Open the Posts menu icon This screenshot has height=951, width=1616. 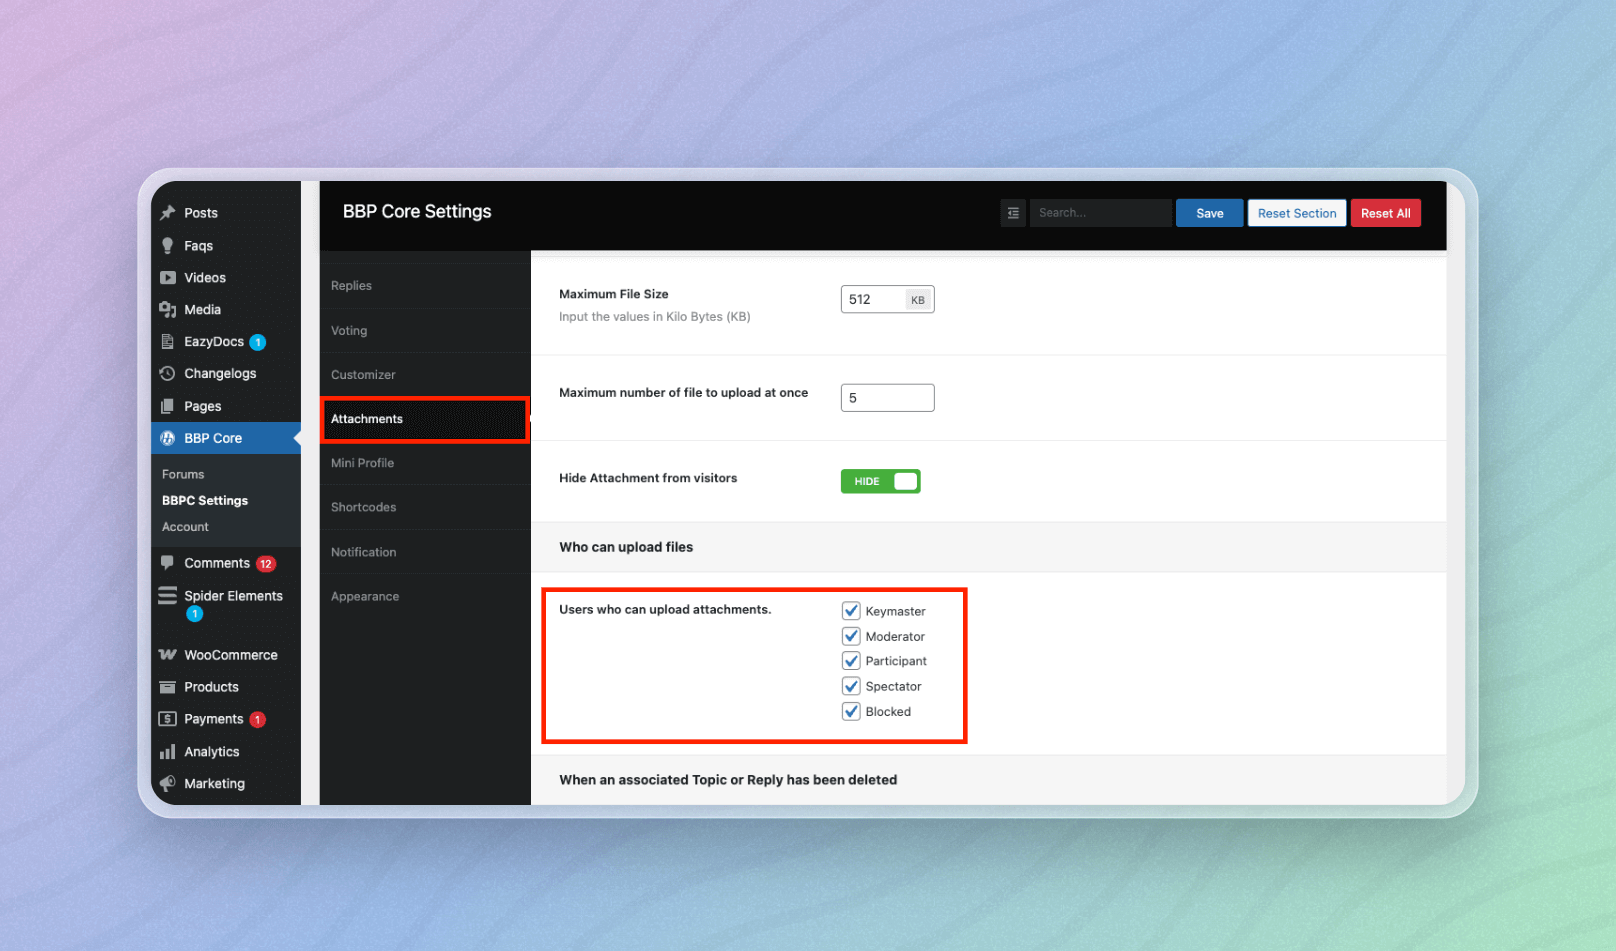pyautogui.click(x=168, y=212)
